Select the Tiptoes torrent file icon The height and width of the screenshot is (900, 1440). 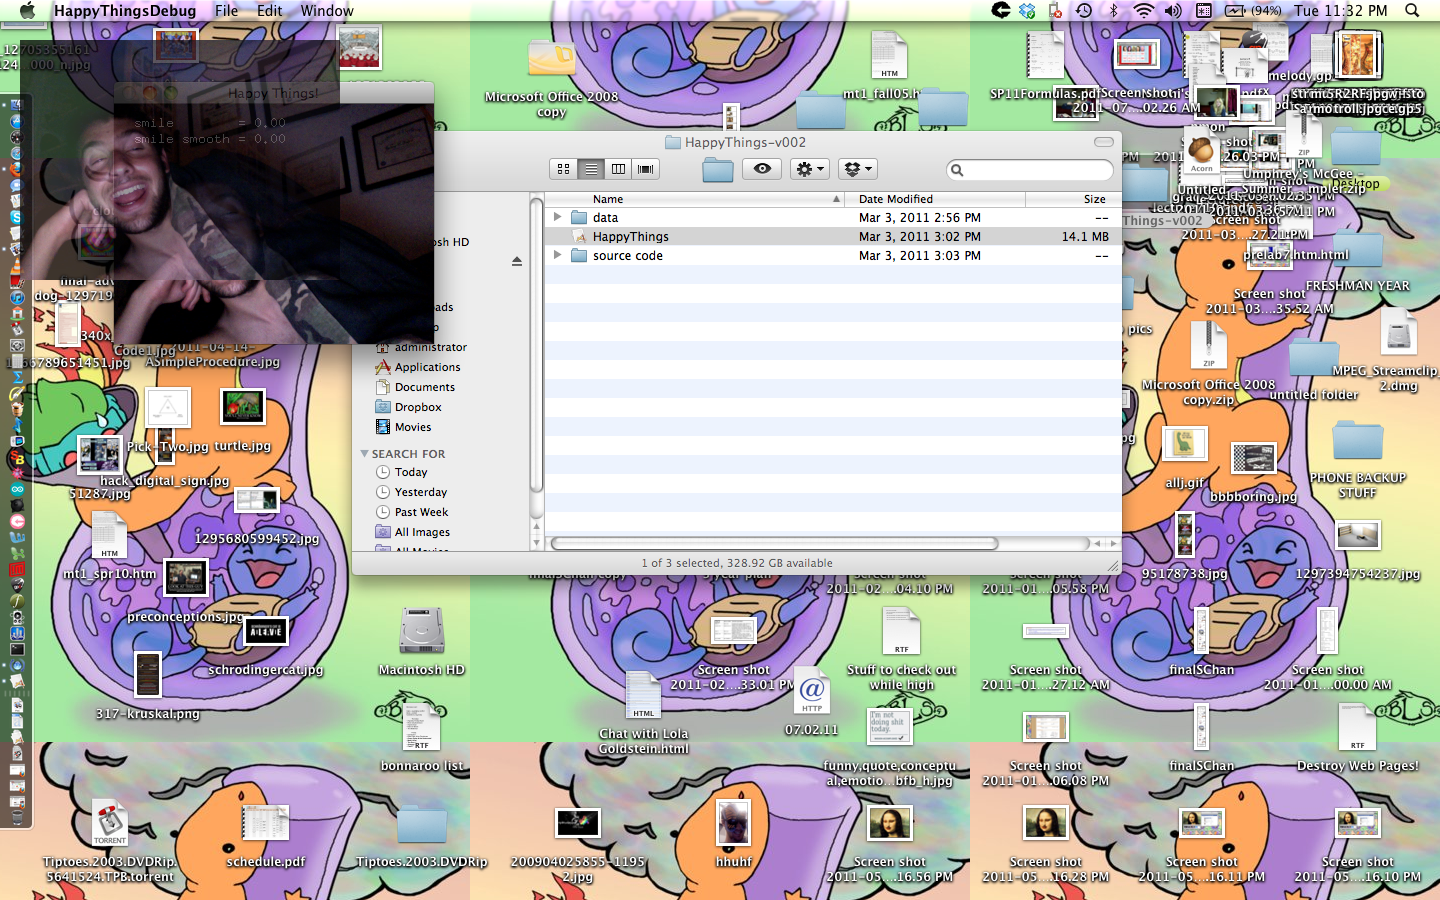tap(109, 823)
